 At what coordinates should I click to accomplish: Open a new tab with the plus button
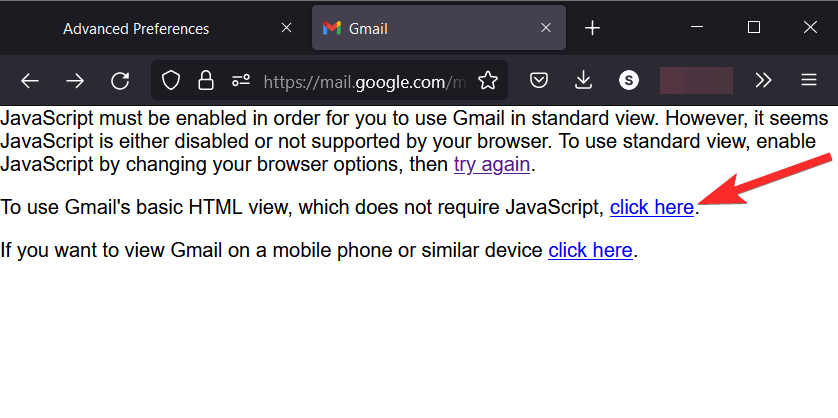point(592,28)
